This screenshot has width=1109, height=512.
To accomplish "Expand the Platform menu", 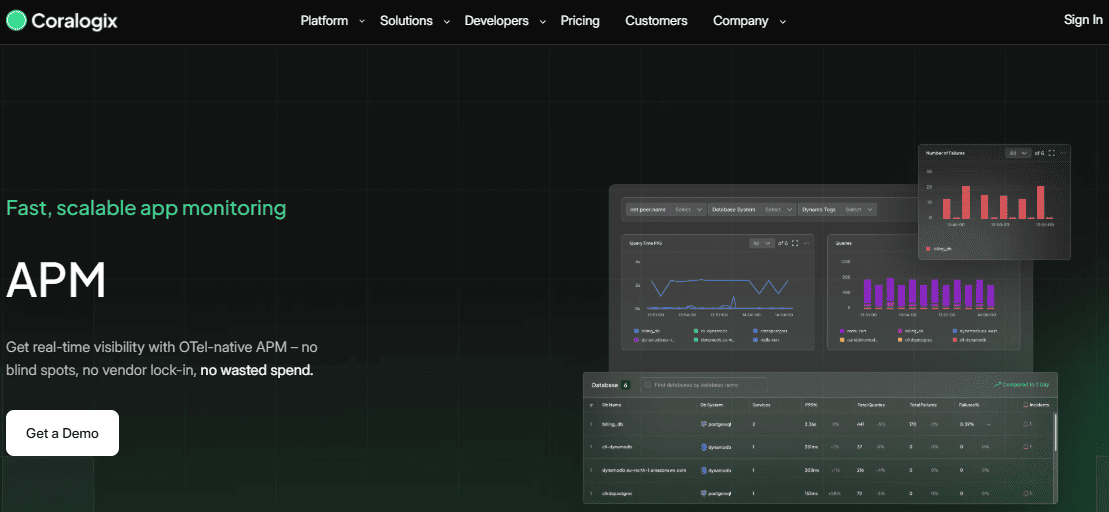I will (332, 21).
